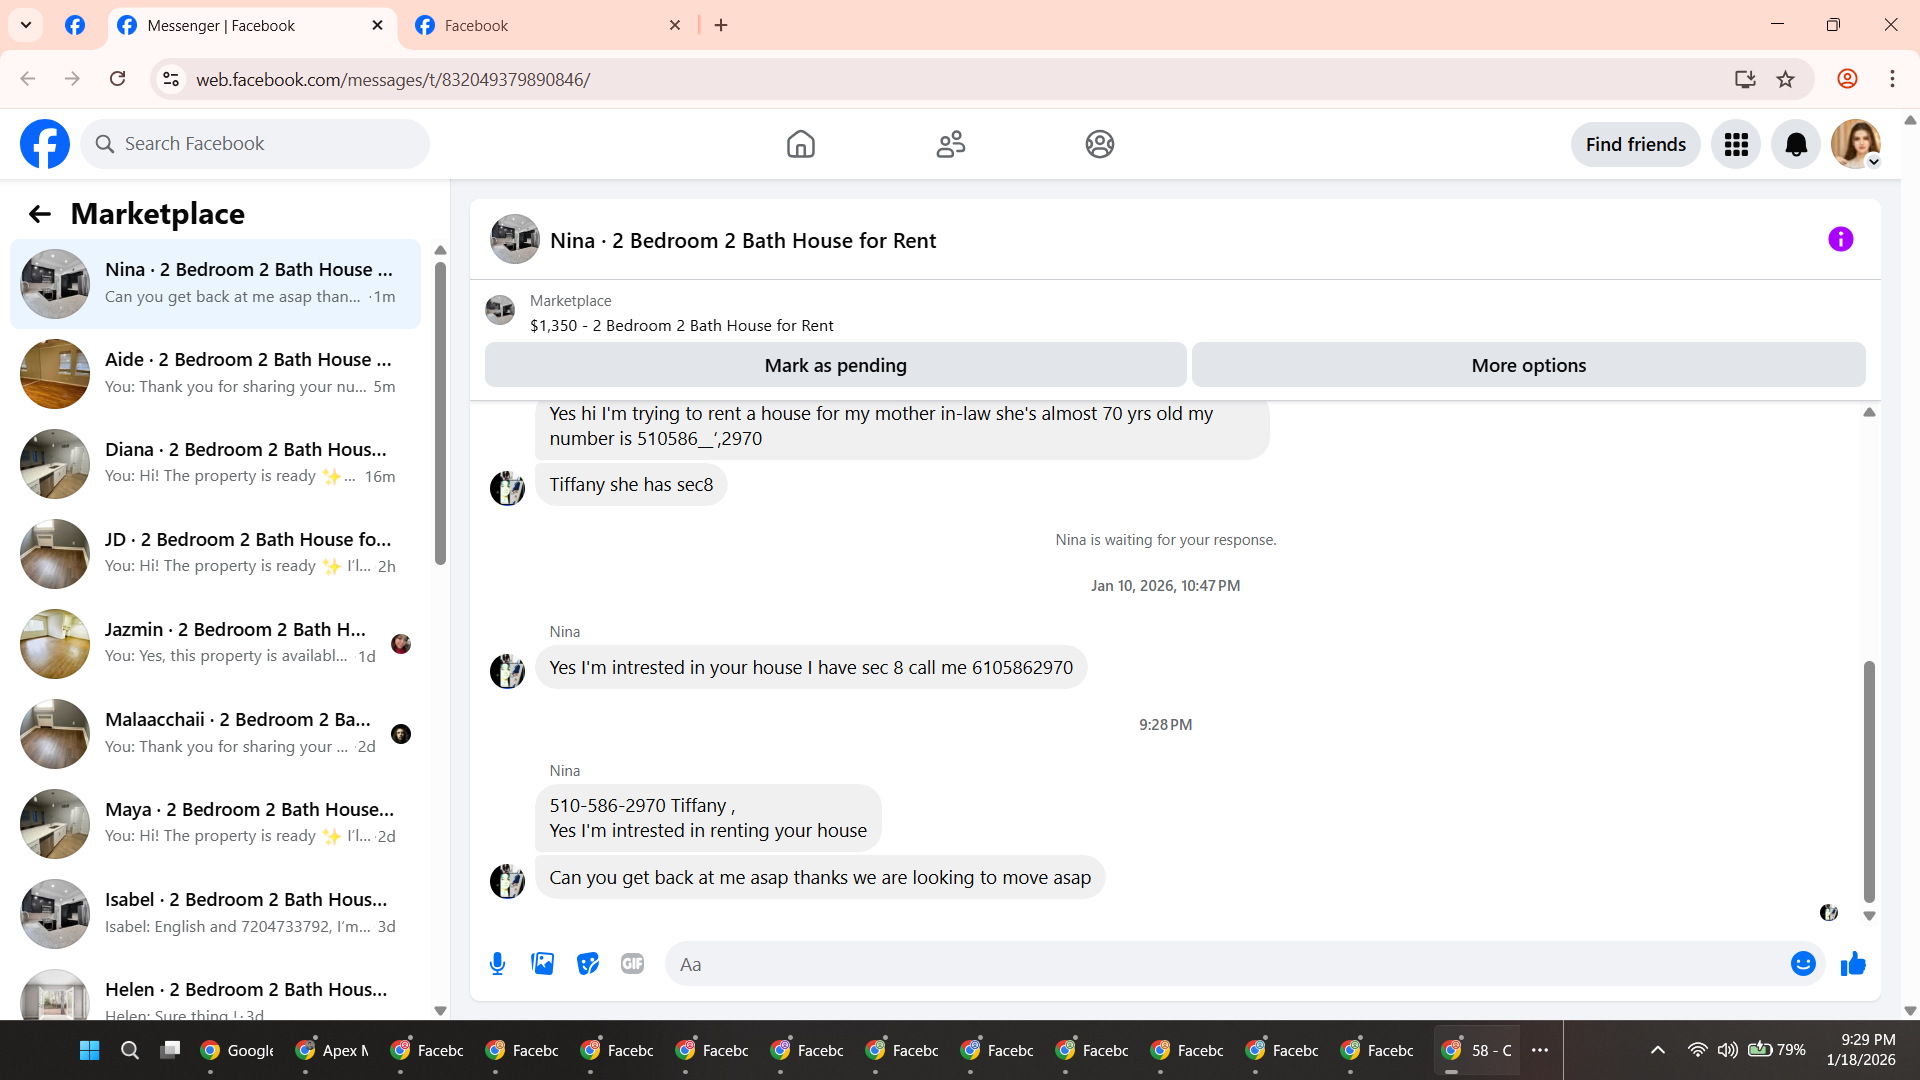Mark listing as pending
Screen dimensions: 1920x1080
(x=835, y=366)
